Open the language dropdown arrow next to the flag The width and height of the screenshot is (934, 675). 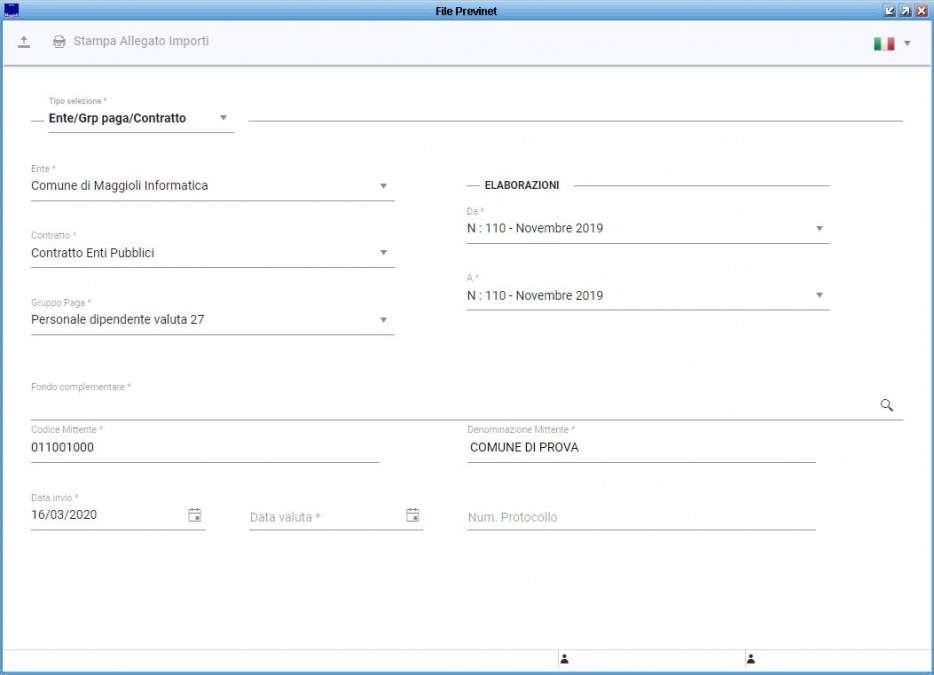pyautogui.click(x=907, y=43)
